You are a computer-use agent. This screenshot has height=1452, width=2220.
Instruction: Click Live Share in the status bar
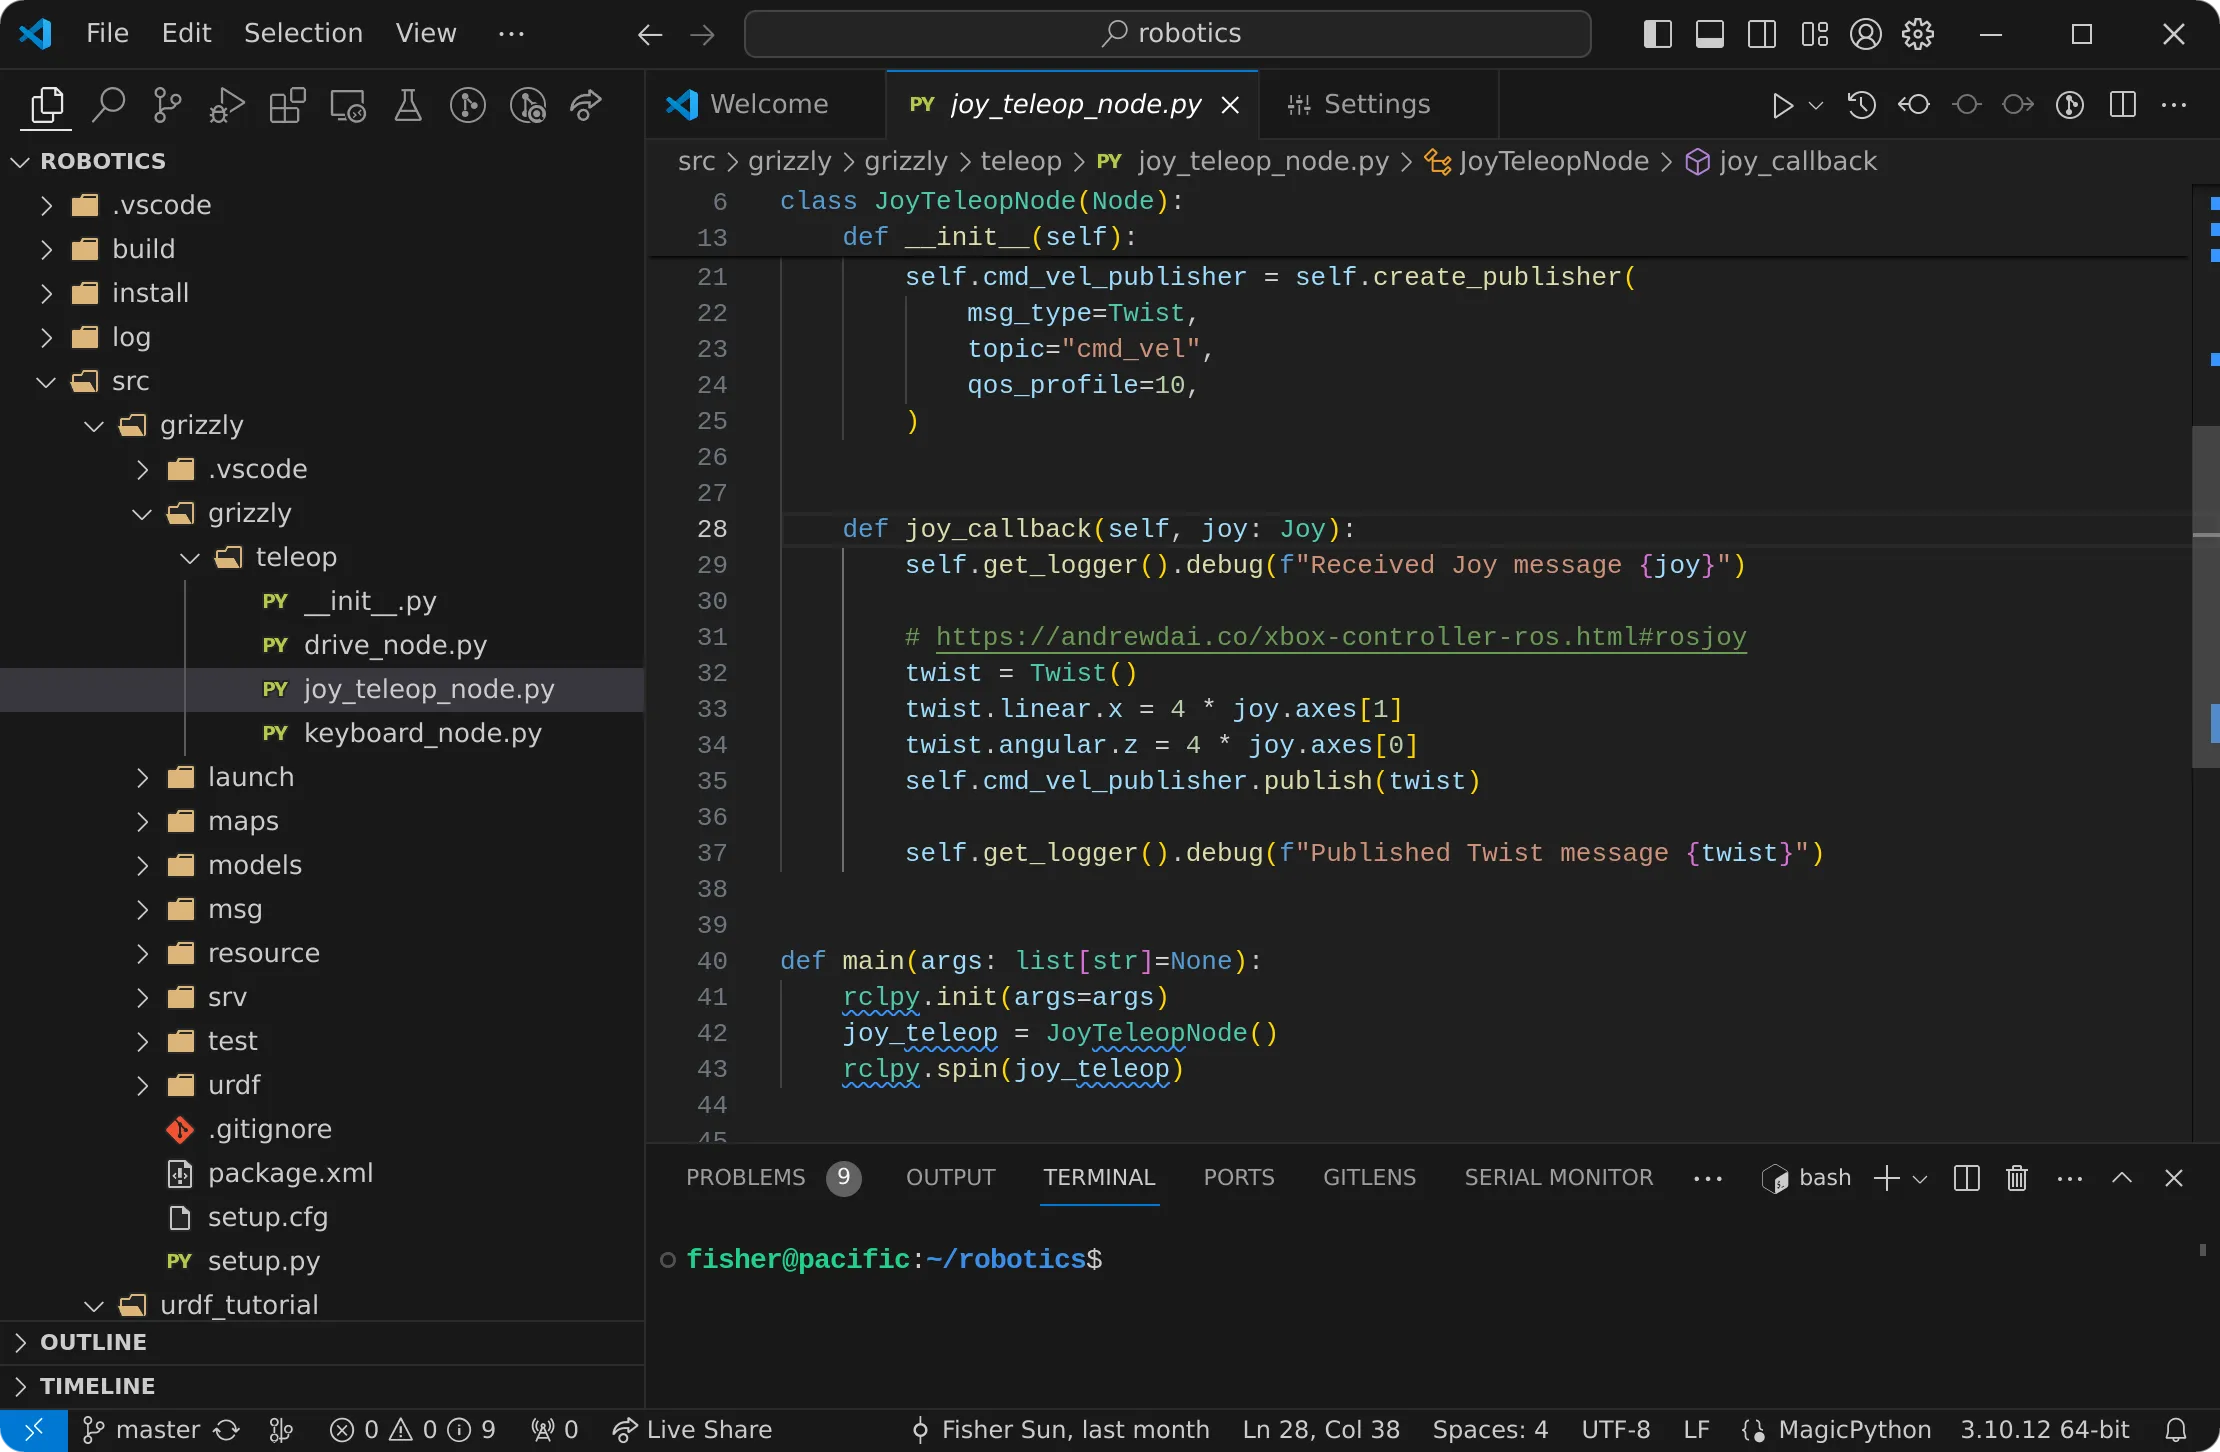click(710, 1430)
